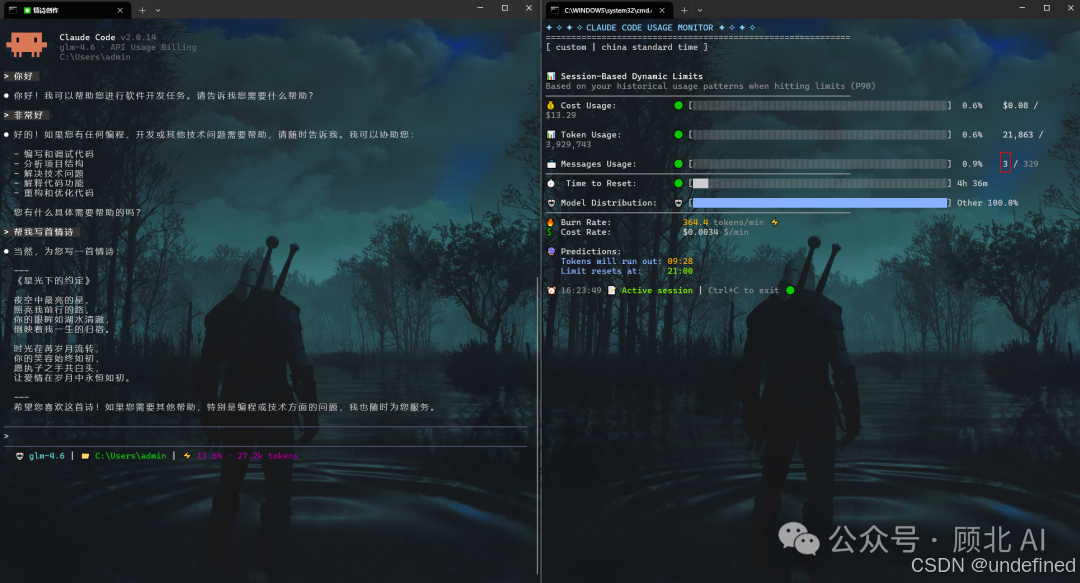Click the lightning bolt after tokens/min
The image size is (1080, 583).
click(775, 222)
